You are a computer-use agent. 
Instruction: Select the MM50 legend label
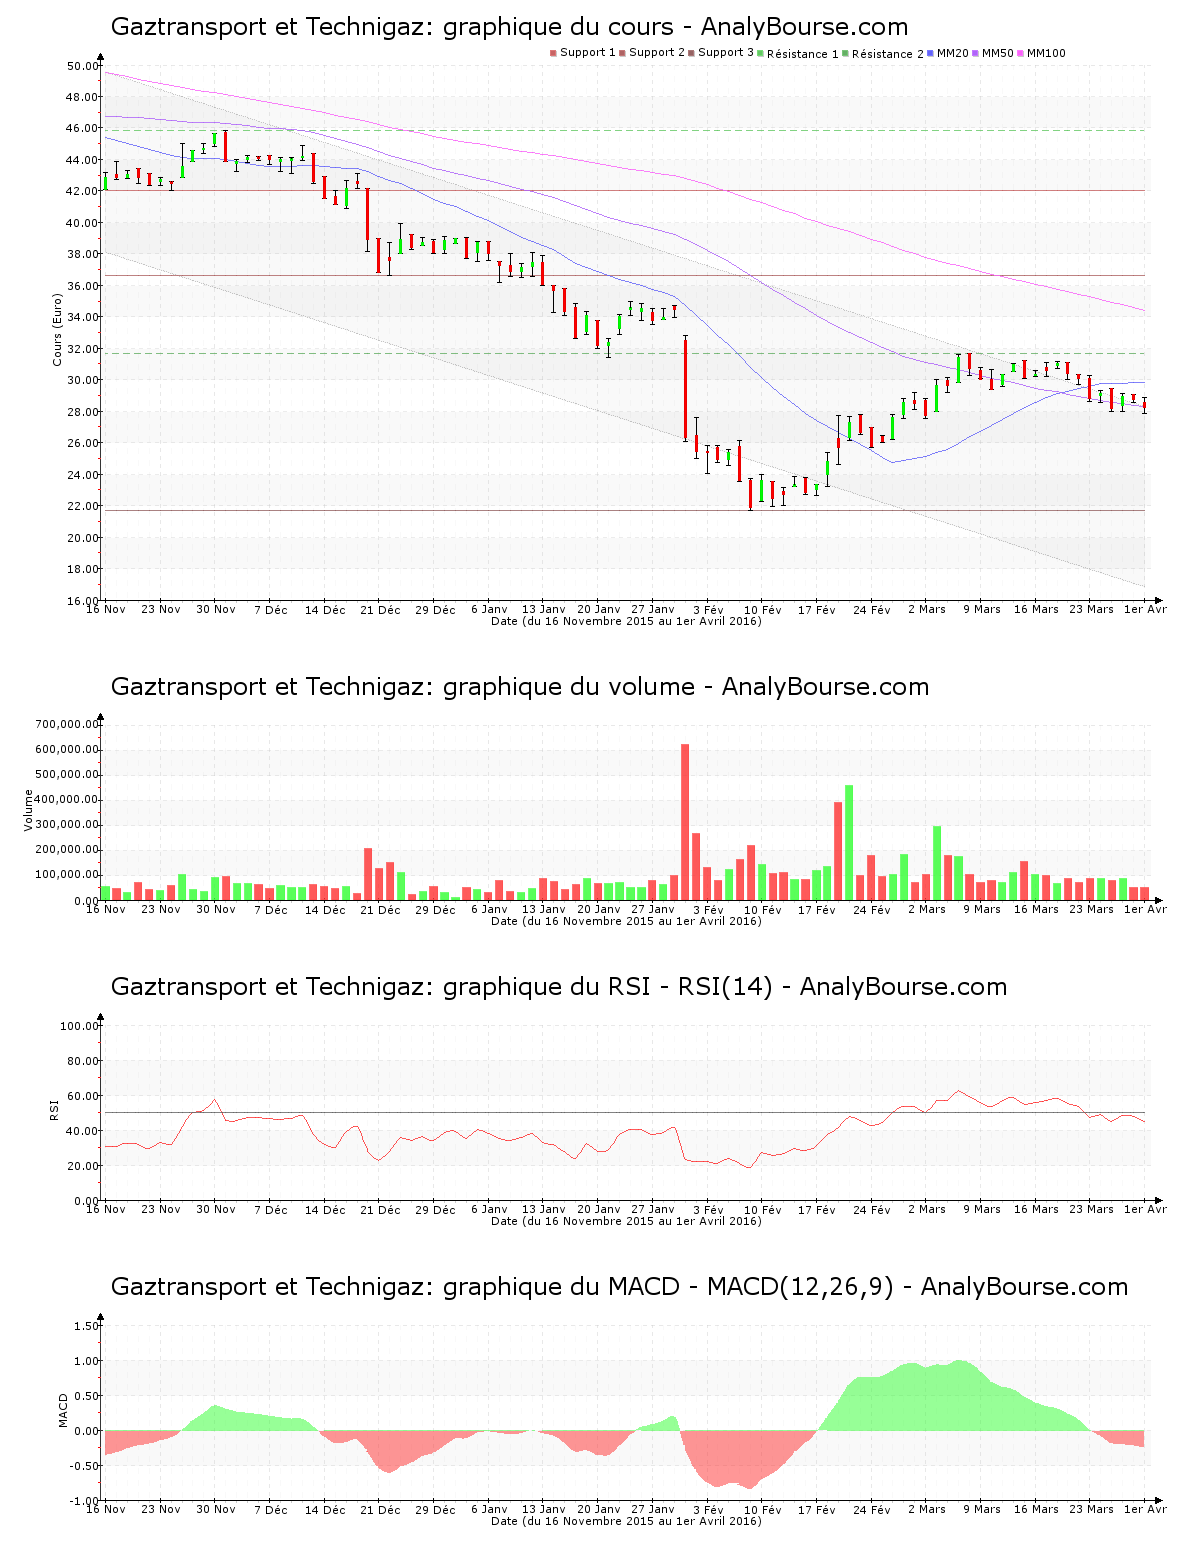998,53
